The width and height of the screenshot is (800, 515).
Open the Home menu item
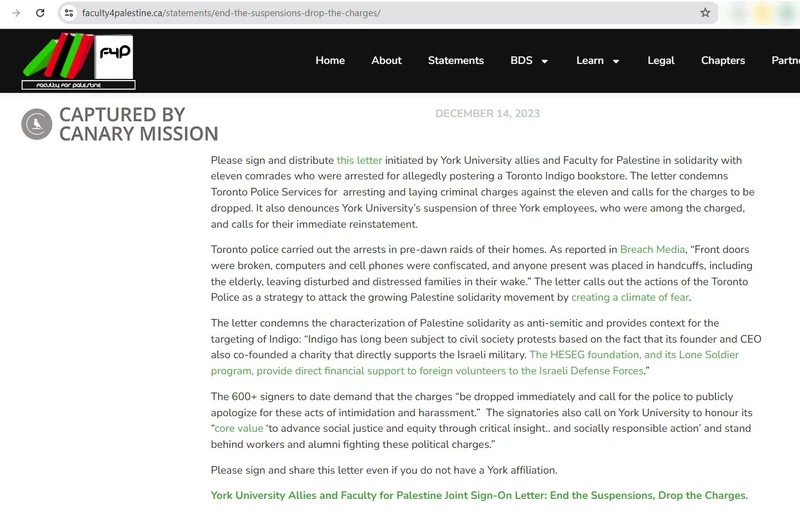click(x=330, y=60)
